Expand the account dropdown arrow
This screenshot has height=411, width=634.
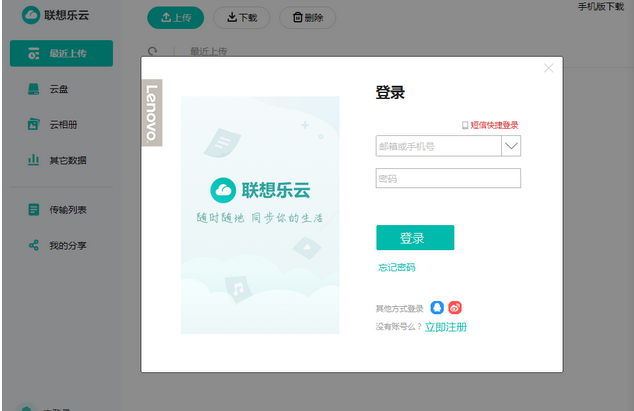coord(511,146)
